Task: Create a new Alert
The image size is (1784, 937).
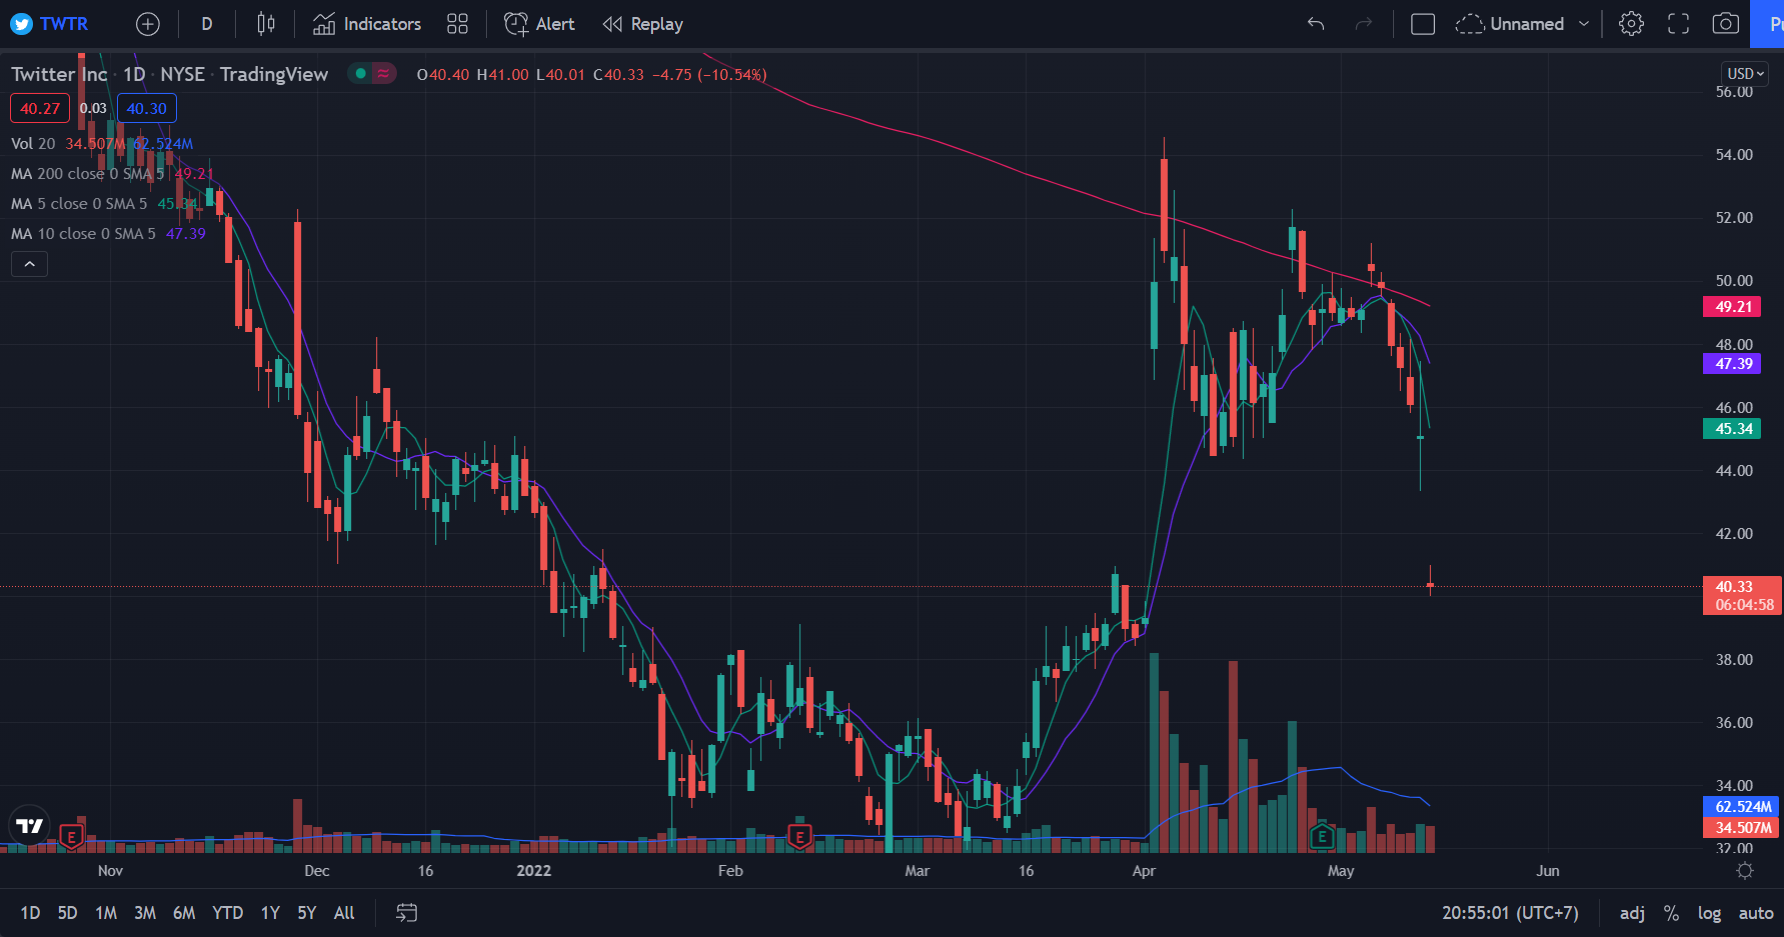Action: [x=540, y=24]
